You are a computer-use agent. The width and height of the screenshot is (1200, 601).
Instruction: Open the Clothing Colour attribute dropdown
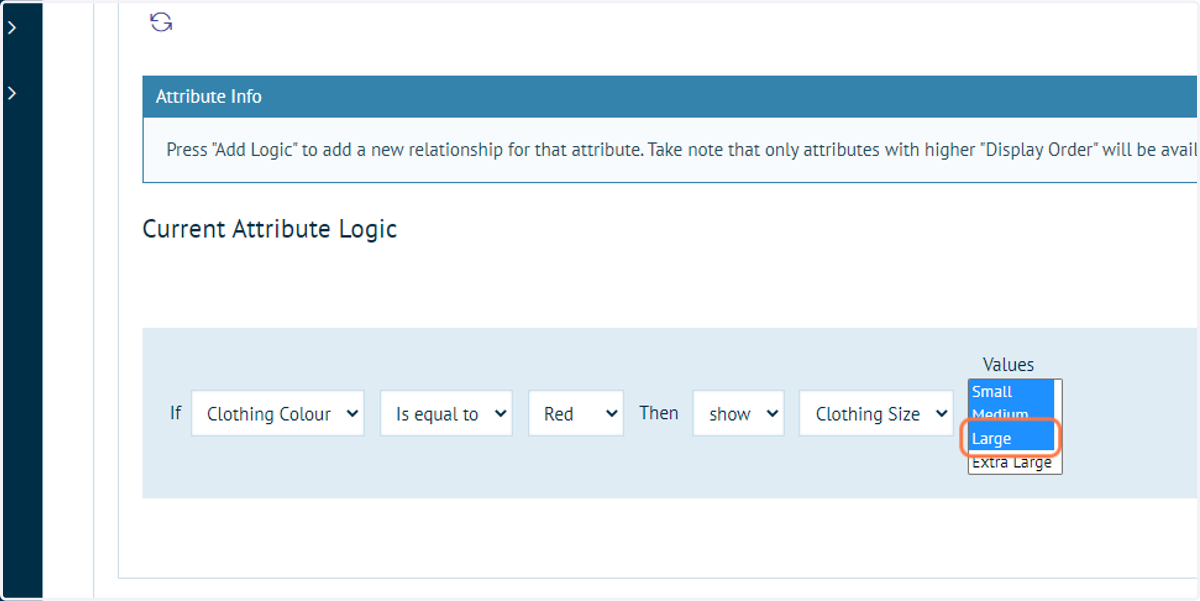pyautogui.click(x=278, y=413)
